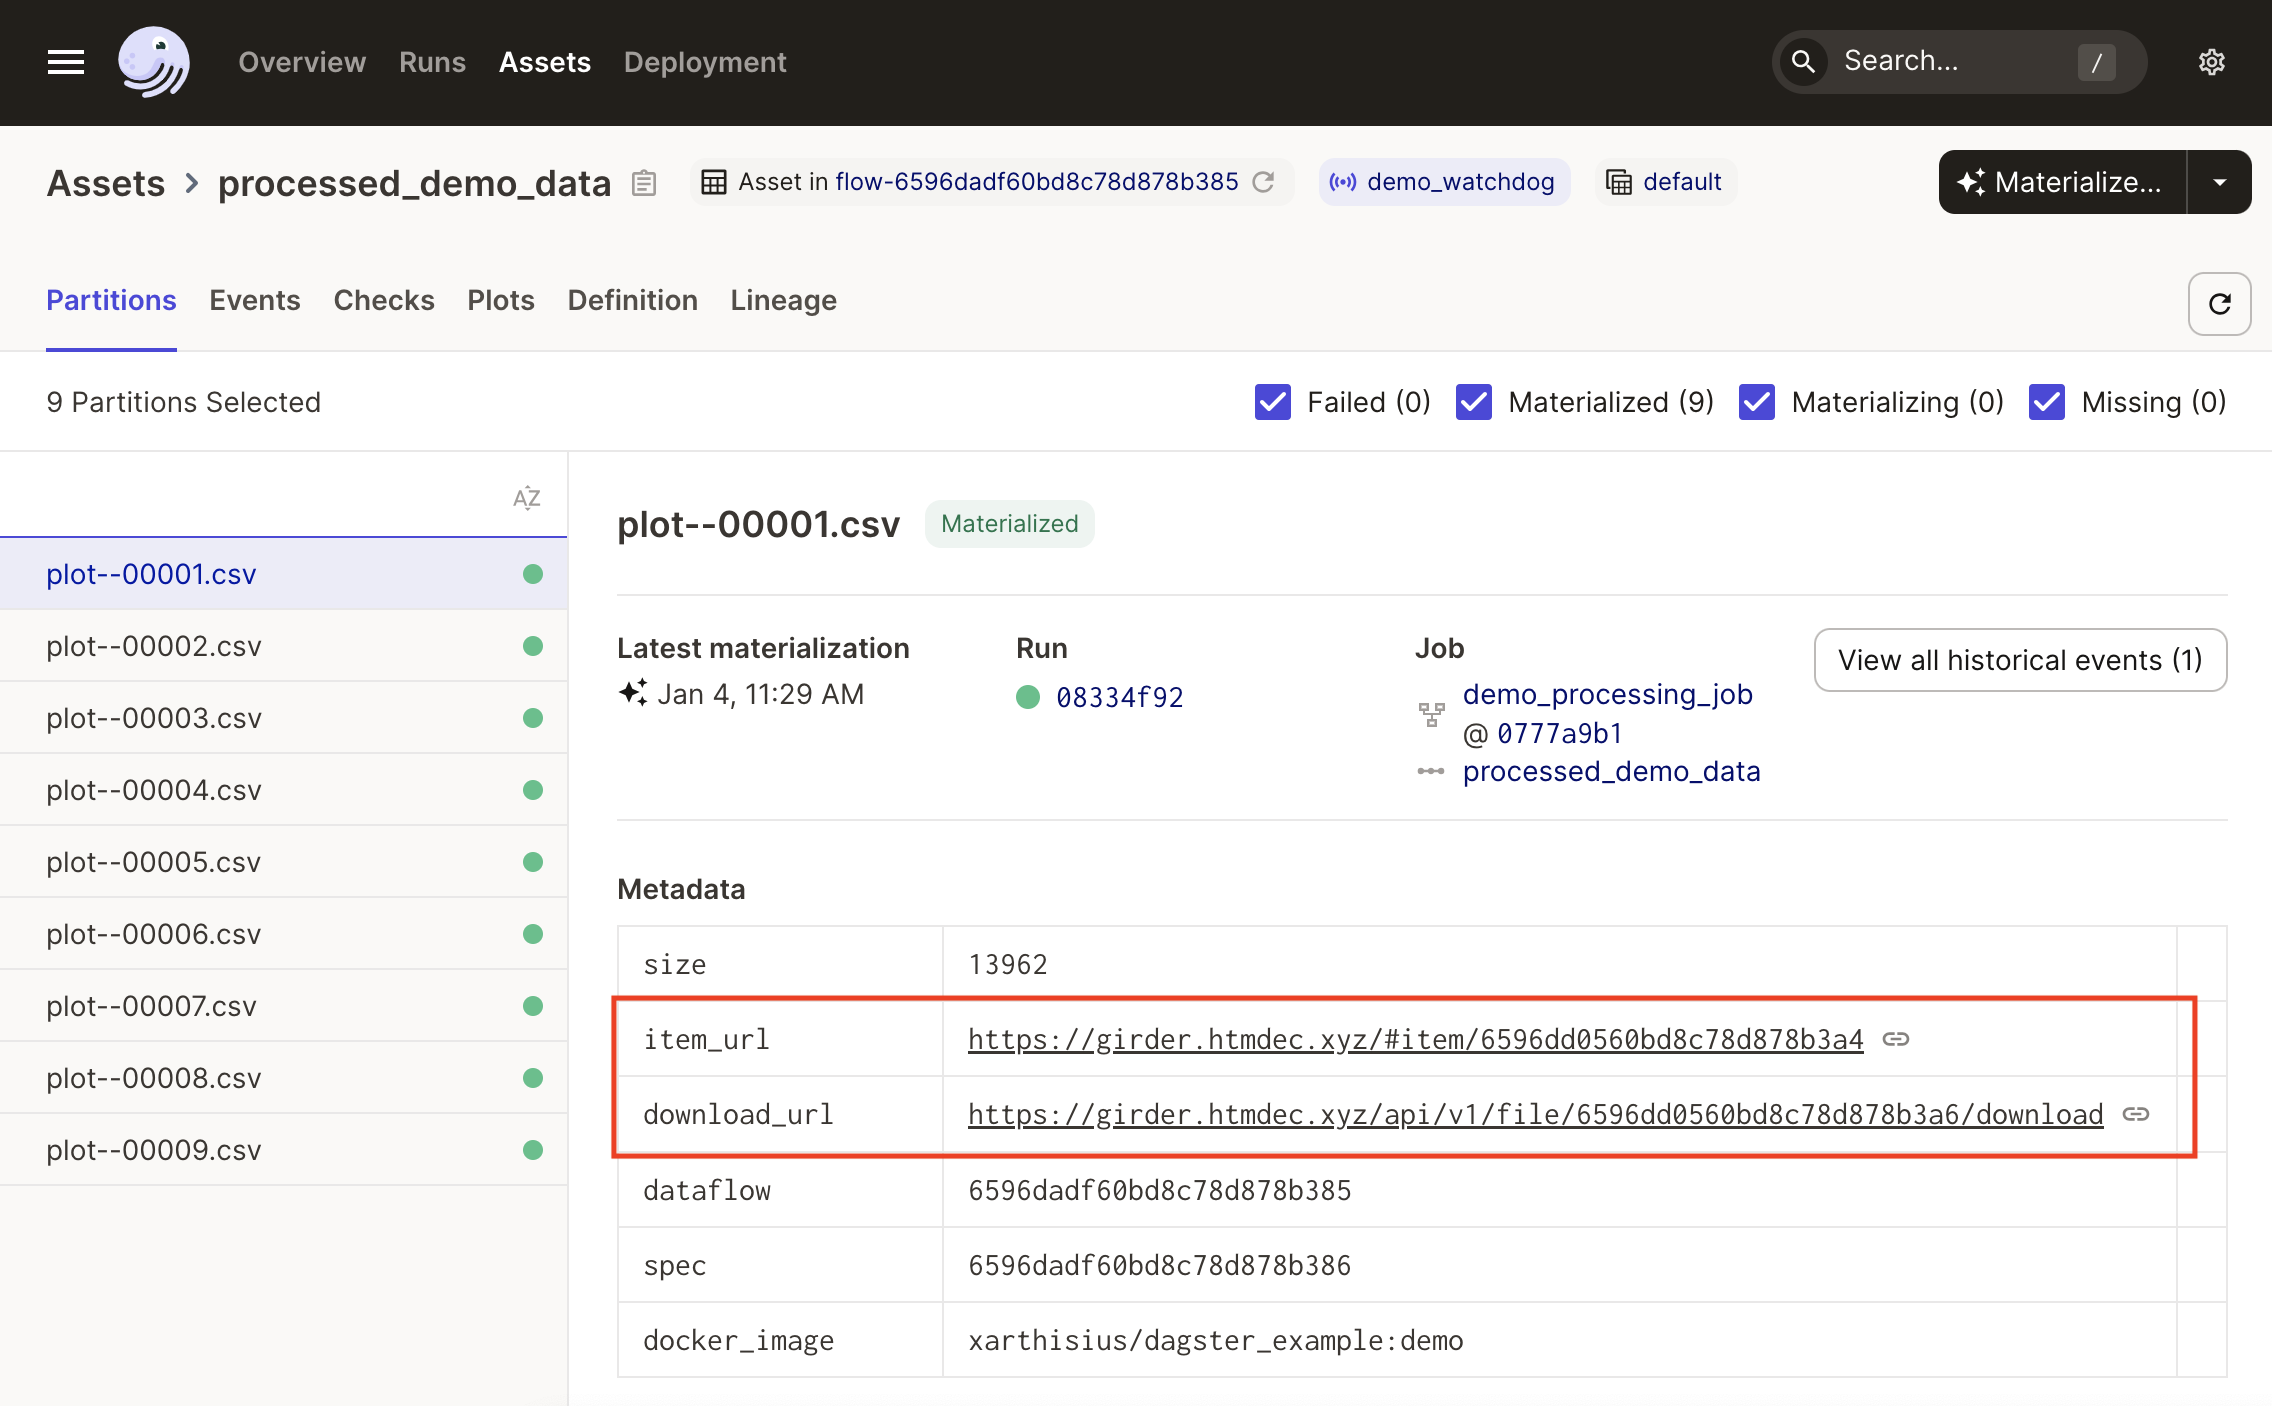Screen dimensions: 2272x1406
Task: Click the materialization sparkle icon beside the date
Action: (633, 692)
